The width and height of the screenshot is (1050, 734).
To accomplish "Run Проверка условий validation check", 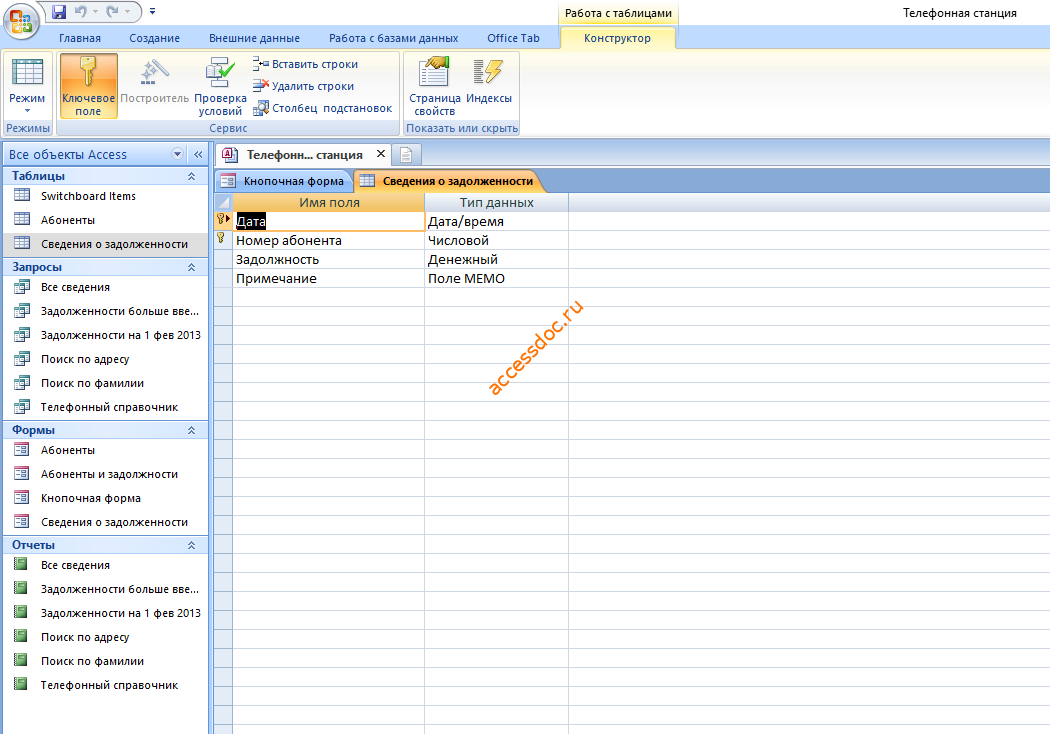I will pos(220,86).
